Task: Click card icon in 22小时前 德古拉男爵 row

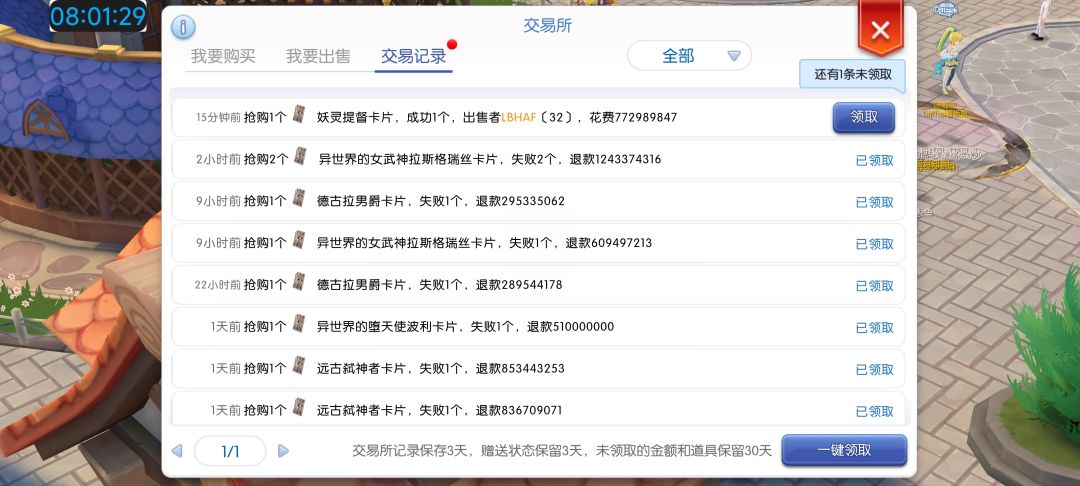Action: [299, 282]
